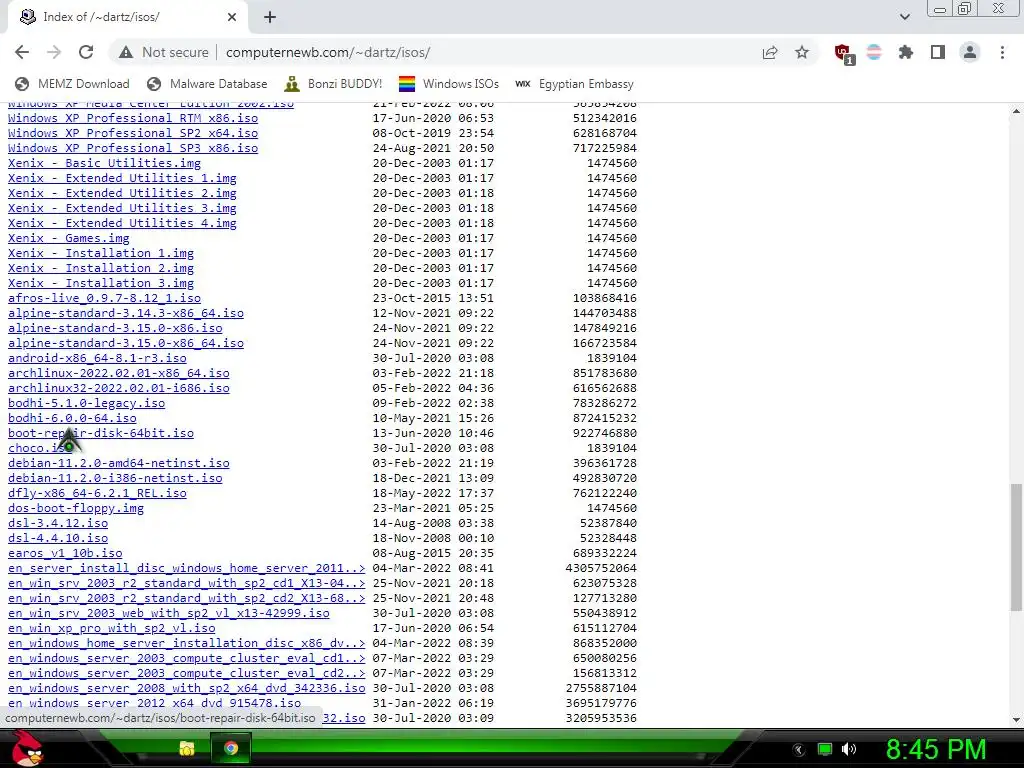Image resolution: width=1024 pixels, height=768 pixels.
Task: Go back to the previous page
Action: pyautogui.click(x=22, y=52)
